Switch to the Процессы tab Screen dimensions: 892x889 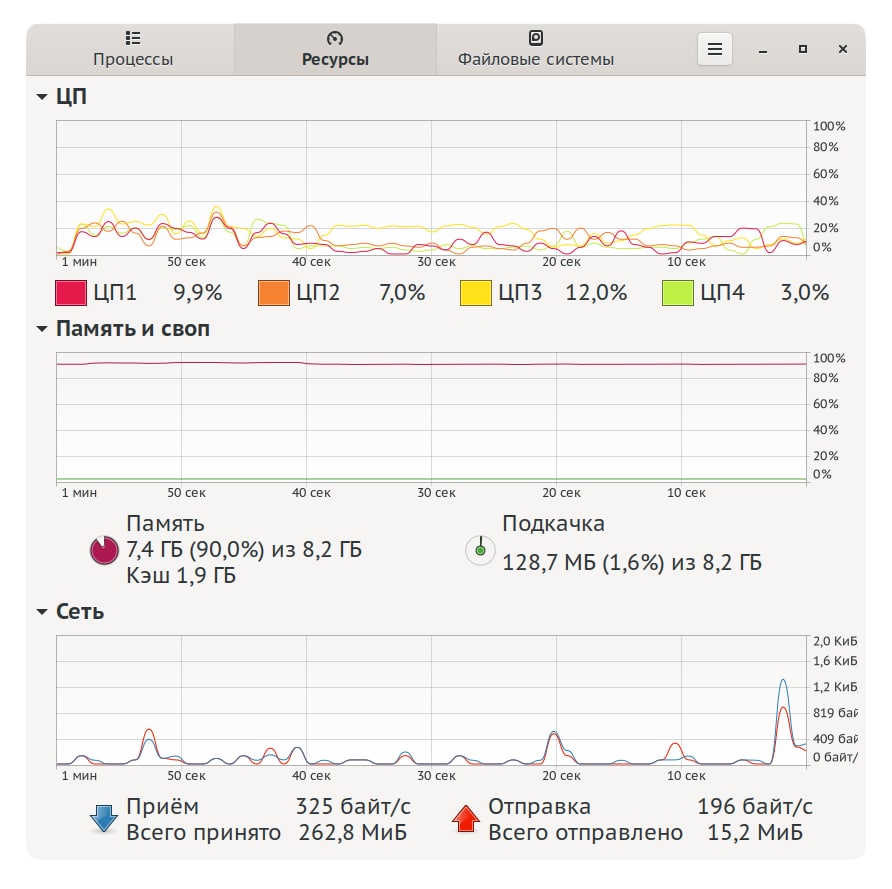click(x=133, y=49)
